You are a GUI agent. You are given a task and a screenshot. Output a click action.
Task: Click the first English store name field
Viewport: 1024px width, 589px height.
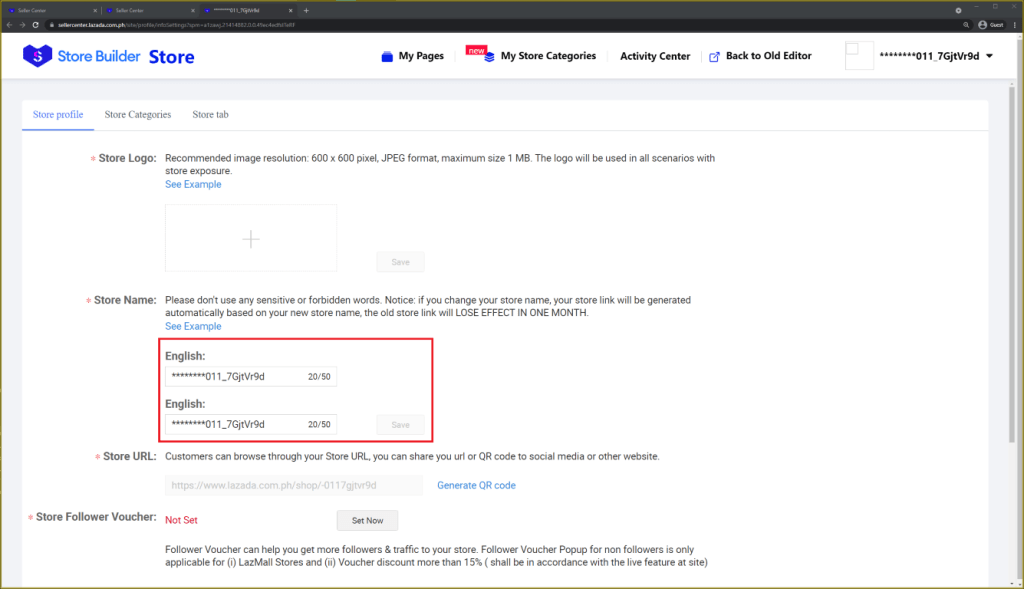pyautogui.click(x=238, y=376)
